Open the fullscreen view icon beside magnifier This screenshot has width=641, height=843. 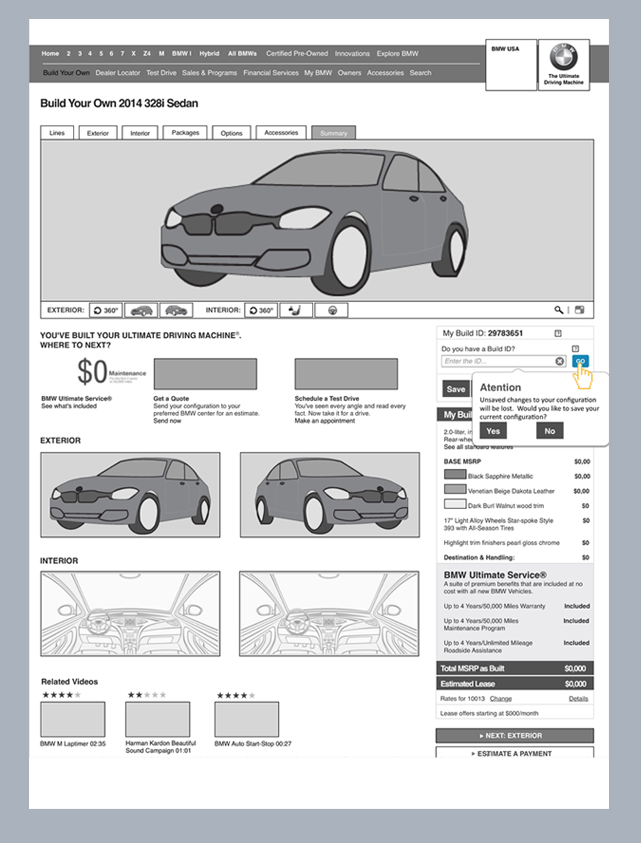click(580, 310)
